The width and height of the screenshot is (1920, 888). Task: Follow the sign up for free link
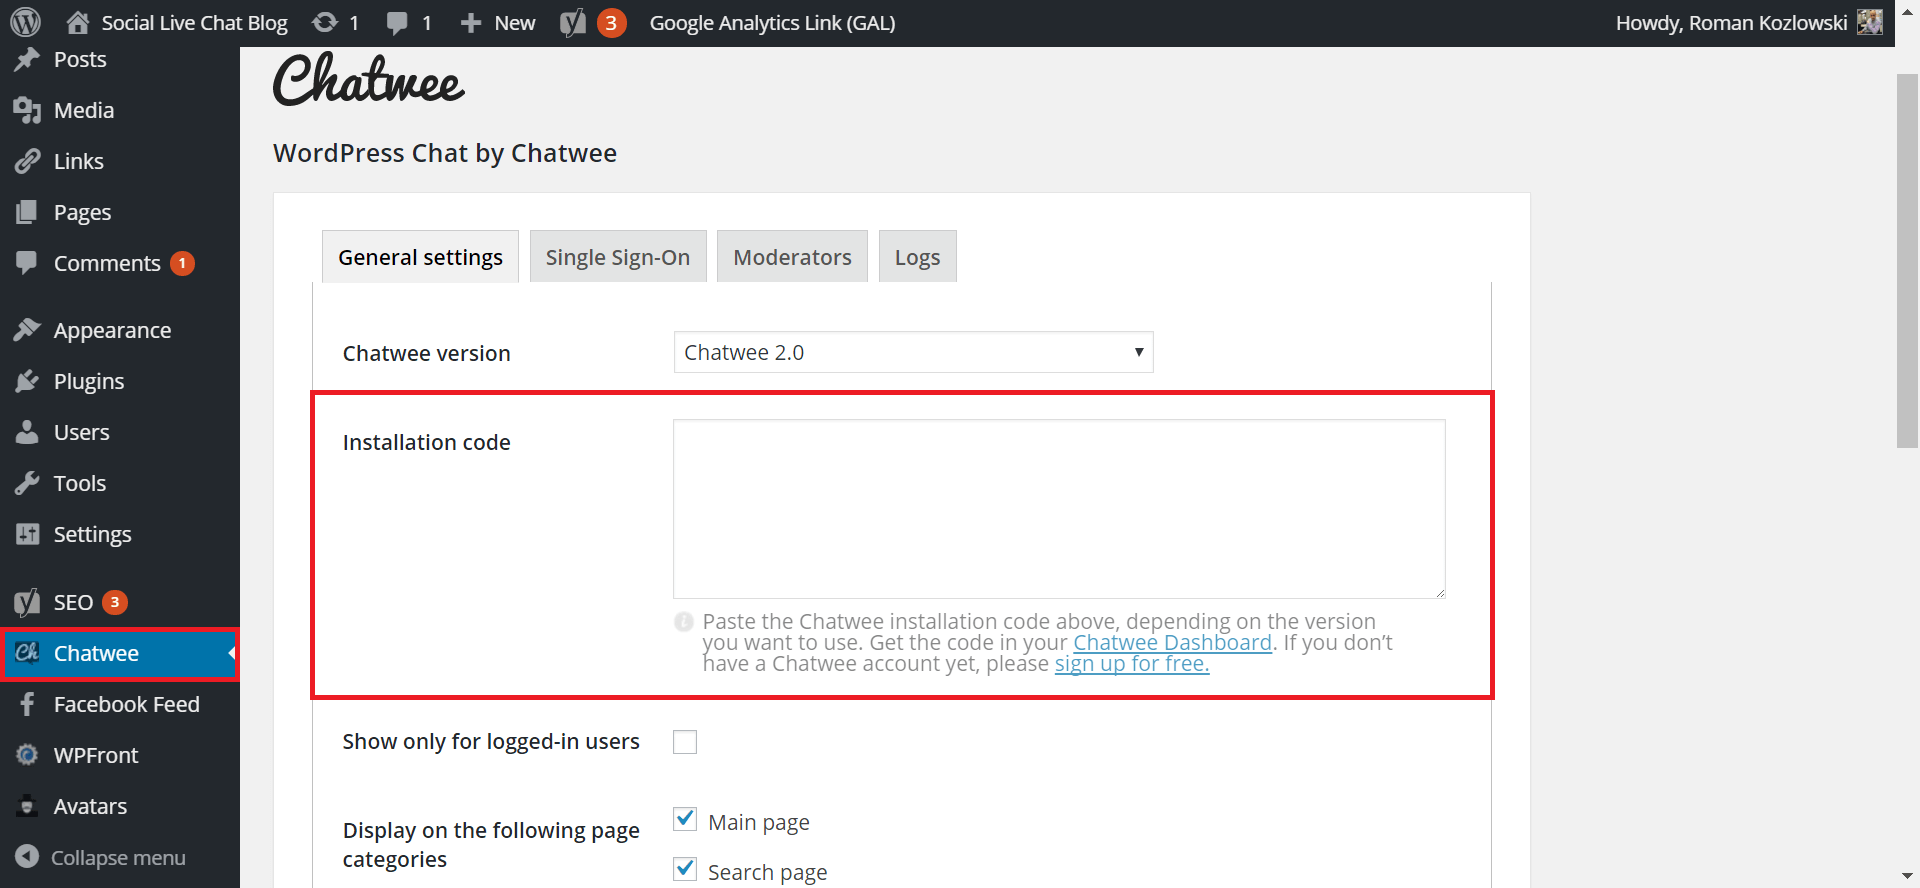click(x=1132, y=663)
